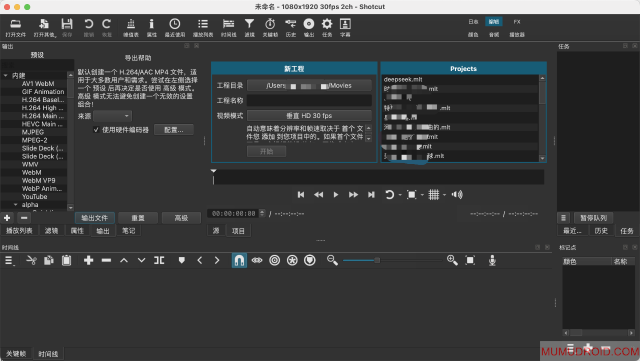Switch to the 源 source player tab
640x361 pixels.
click(x=216, y=231)
